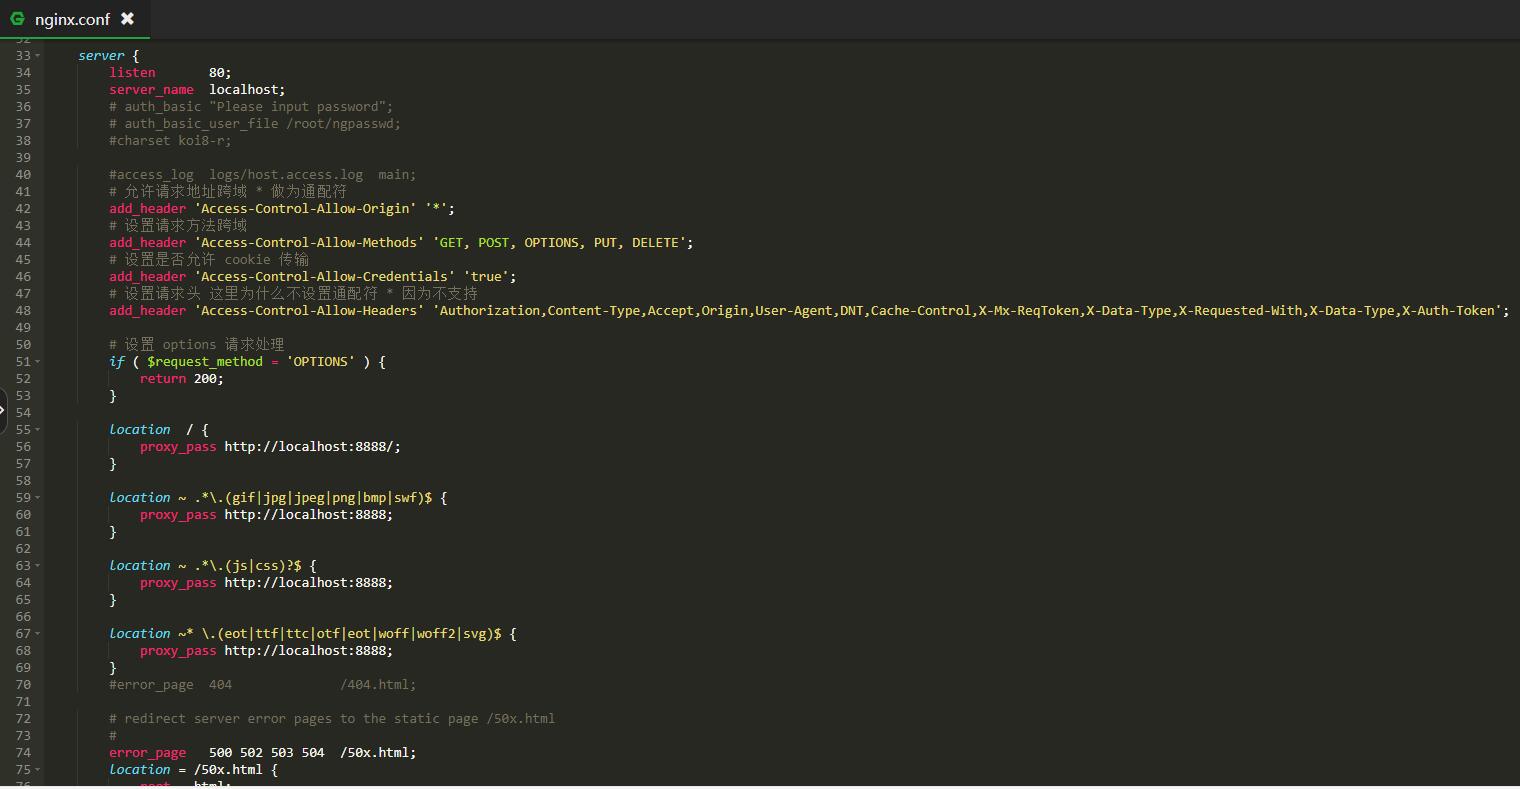Click the green nginx icon on the nginx.conf tab

click(x=17, y=18)
